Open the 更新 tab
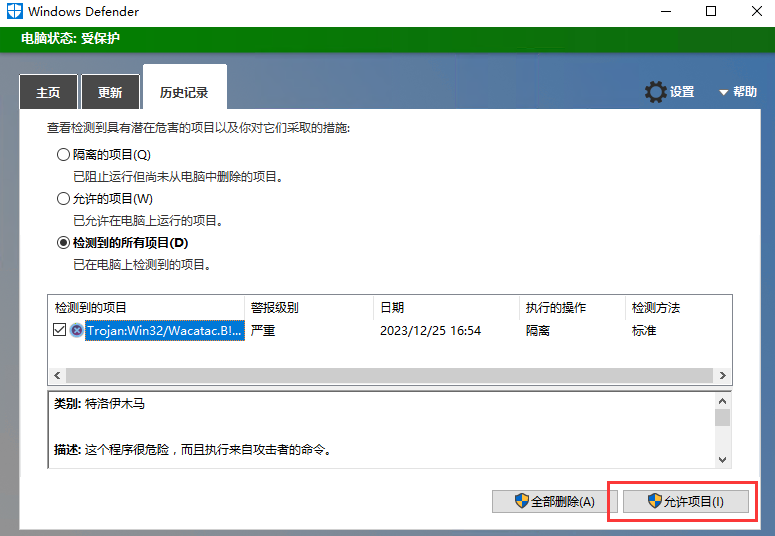Screen dimensions: 775x536 [110, 93]
